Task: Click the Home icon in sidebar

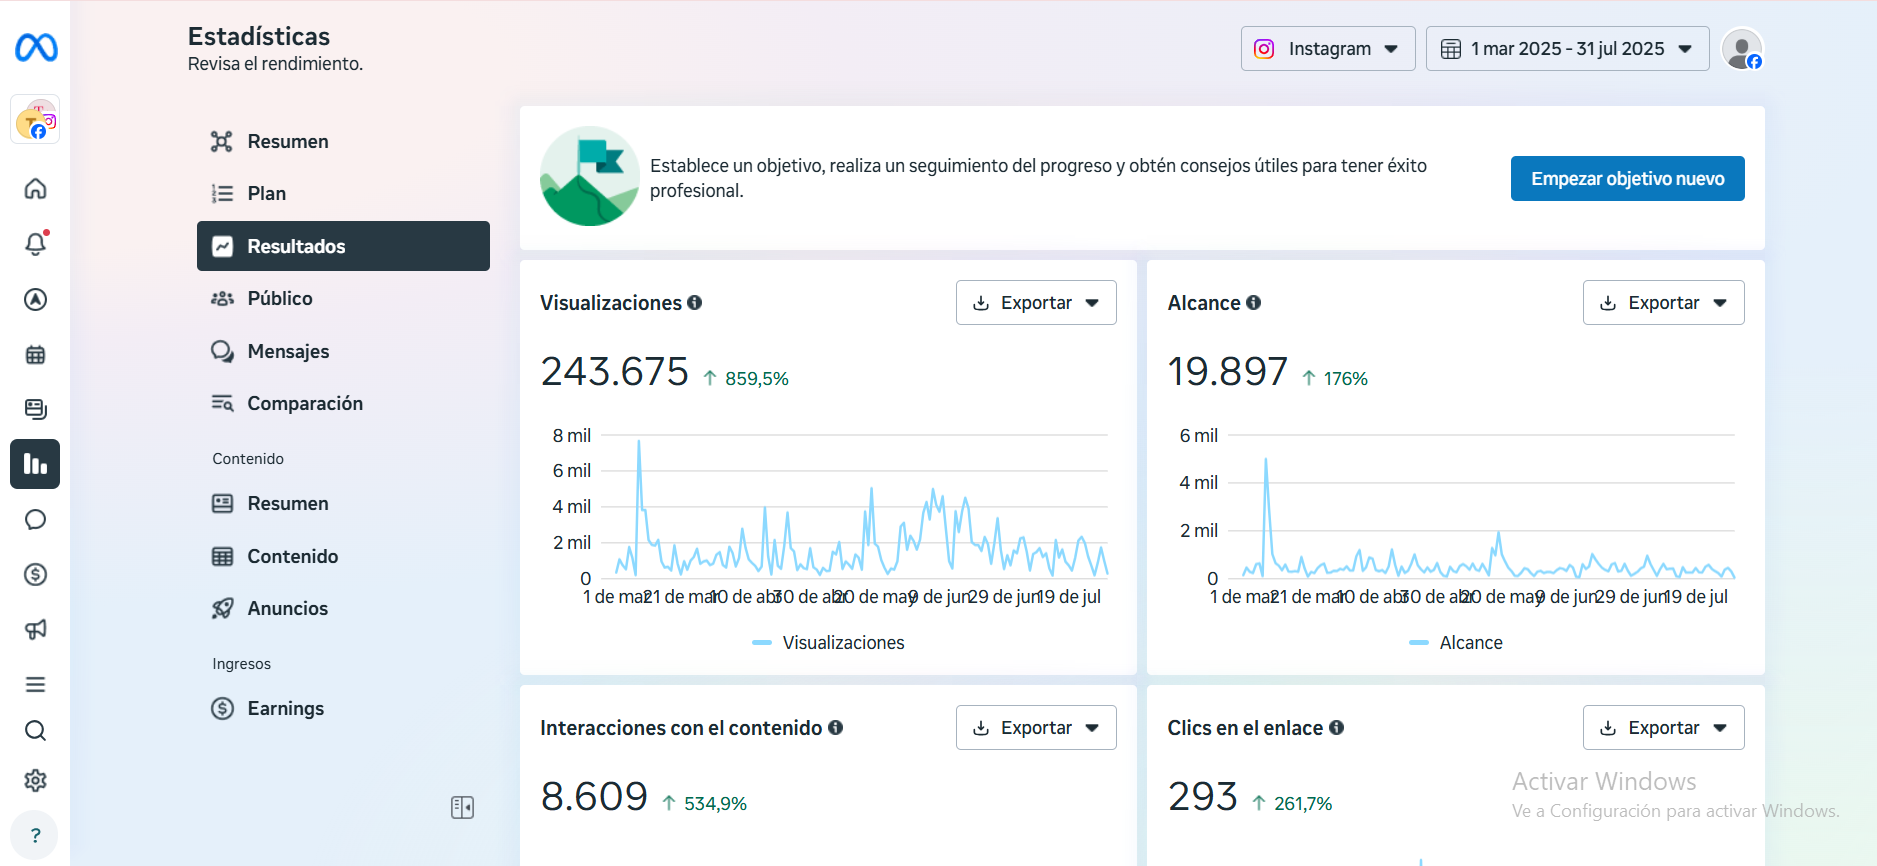Action: click(x=35, y=189)
